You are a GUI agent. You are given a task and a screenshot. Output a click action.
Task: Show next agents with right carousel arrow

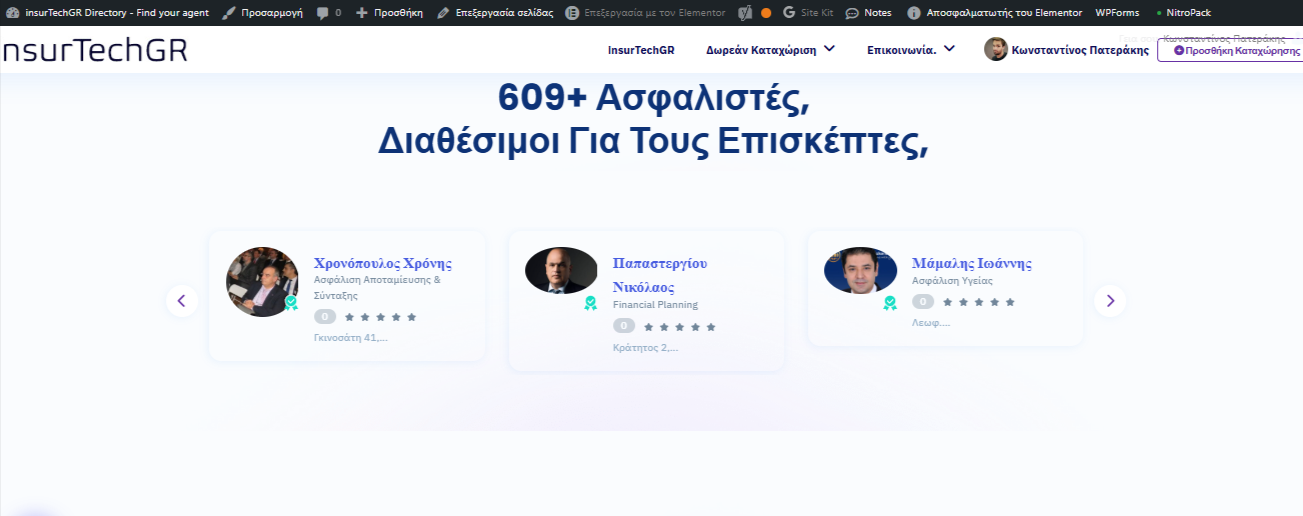(x=1110, y=301)
